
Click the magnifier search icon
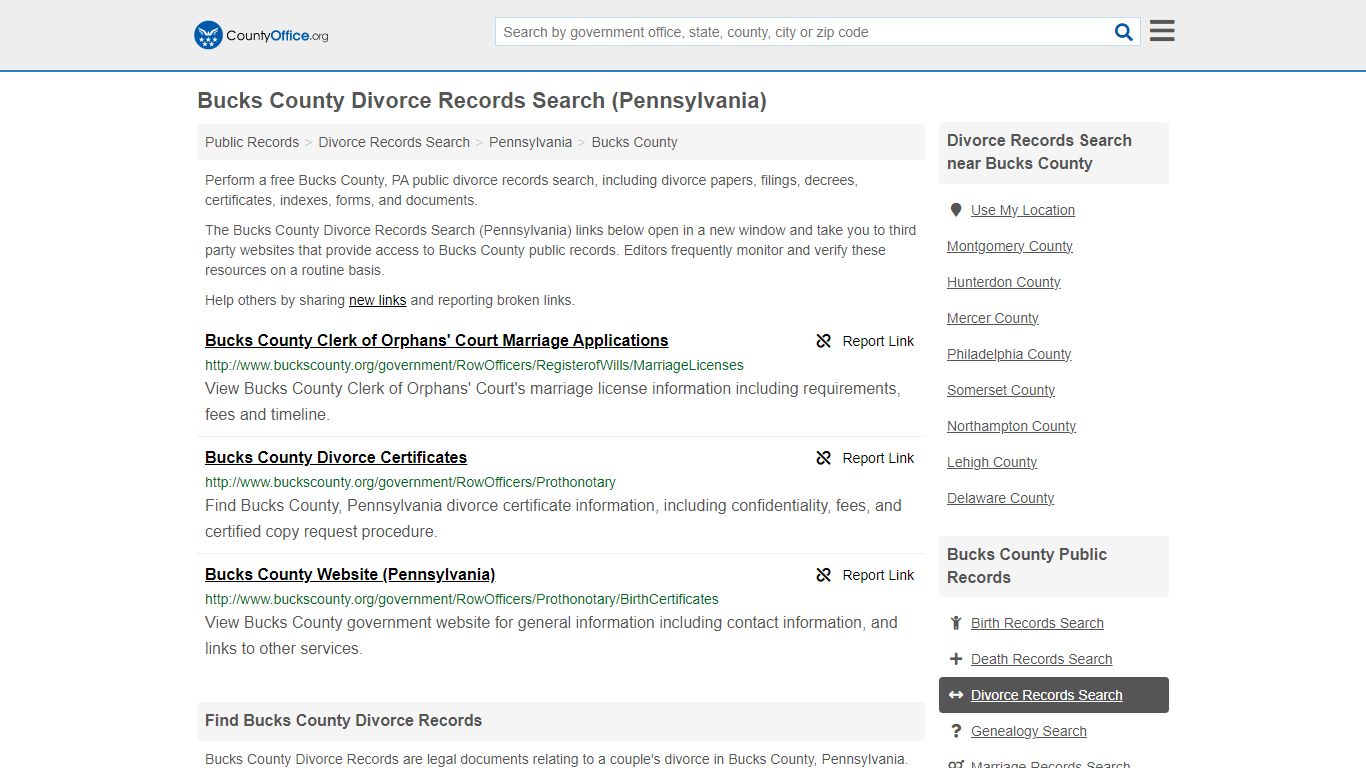click(1124, 32)
